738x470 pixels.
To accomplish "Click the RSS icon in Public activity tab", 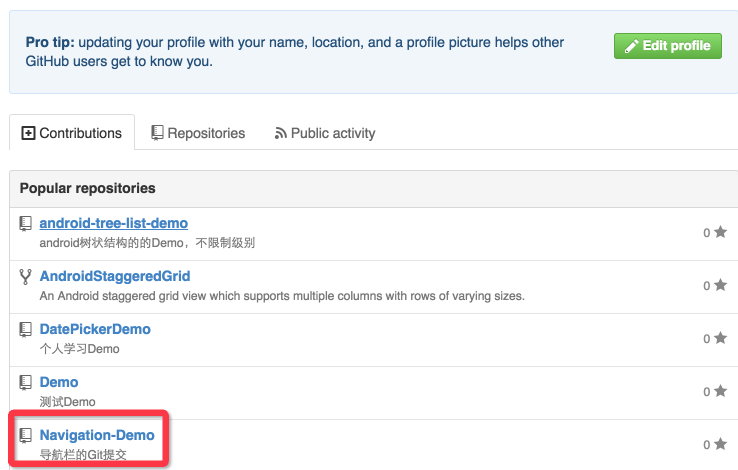I will click(281, 133).
